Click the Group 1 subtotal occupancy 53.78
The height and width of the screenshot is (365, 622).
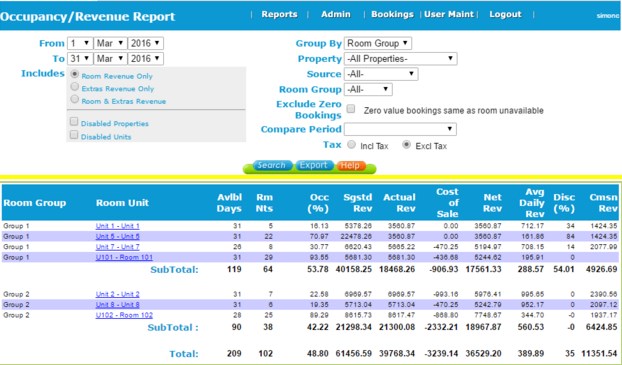[x=318, y=269]
